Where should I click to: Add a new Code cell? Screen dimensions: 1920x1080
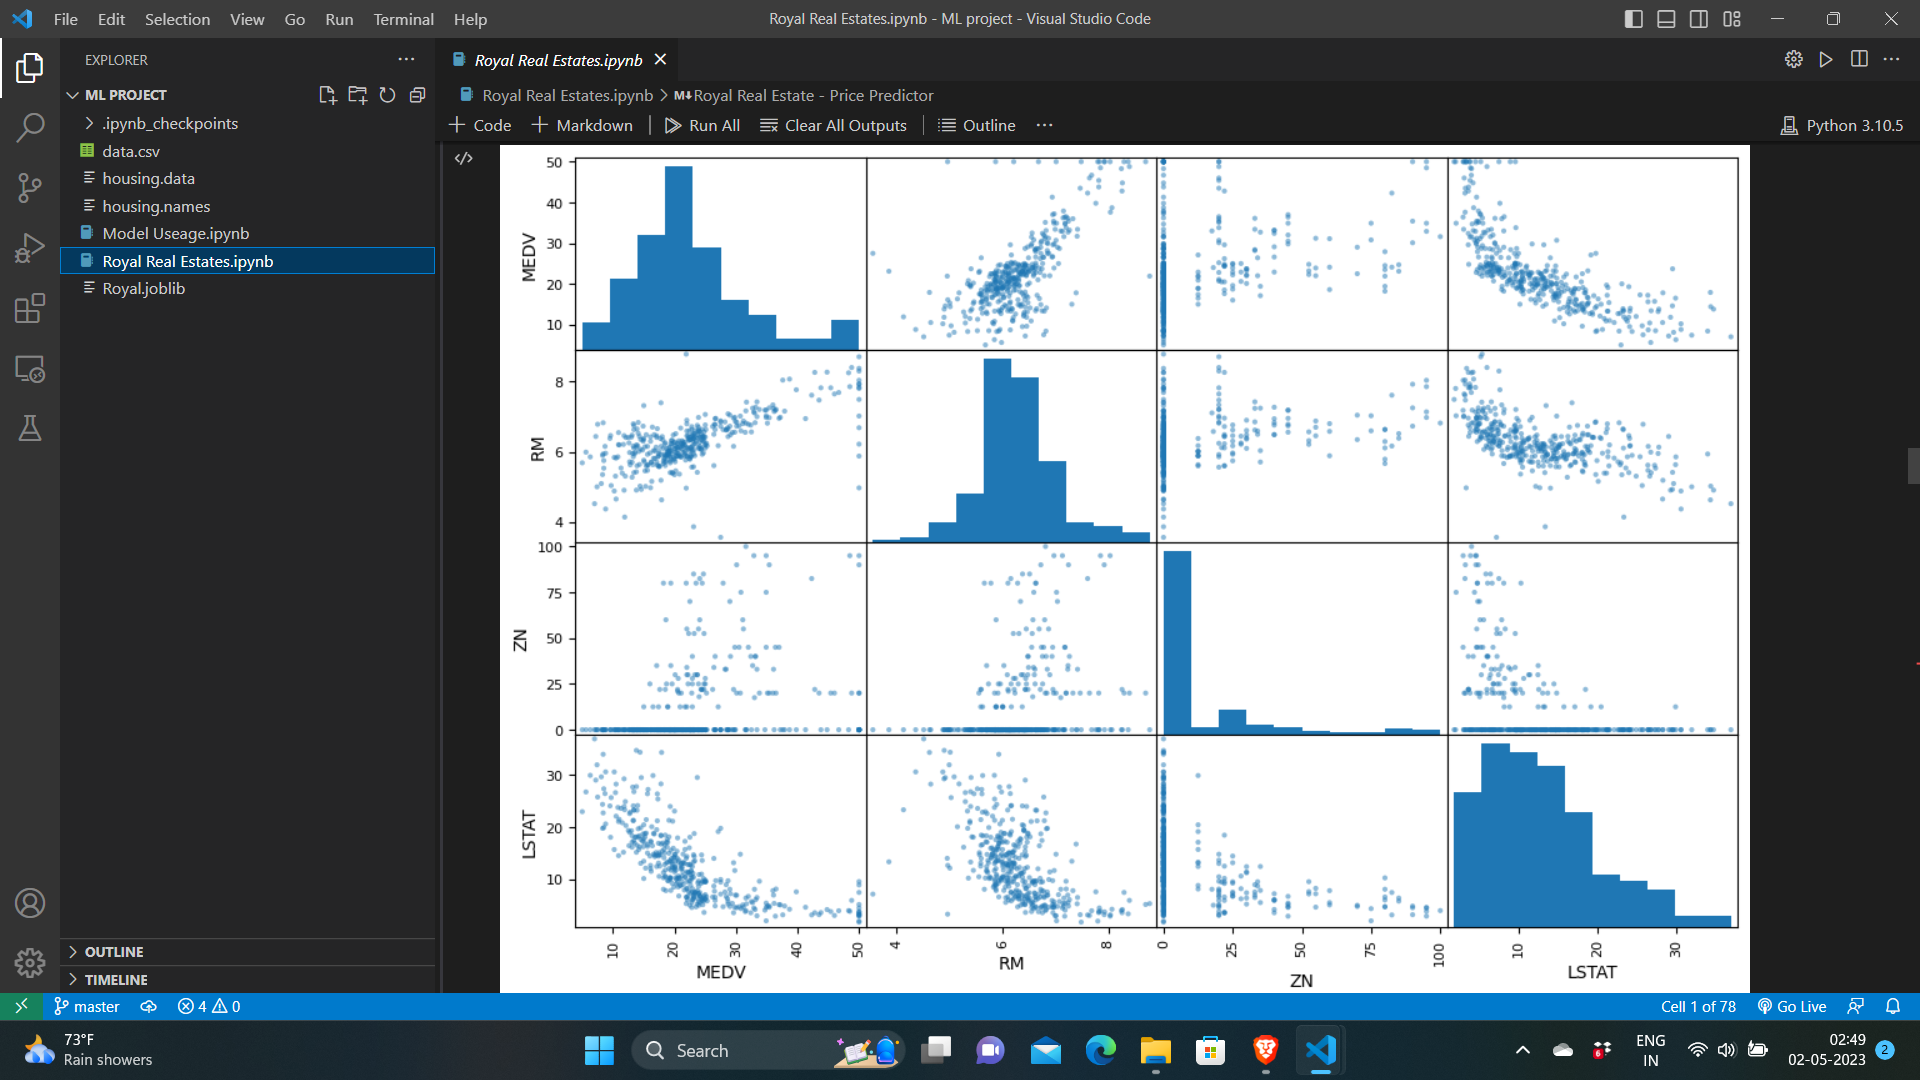(x=480, y=125)
